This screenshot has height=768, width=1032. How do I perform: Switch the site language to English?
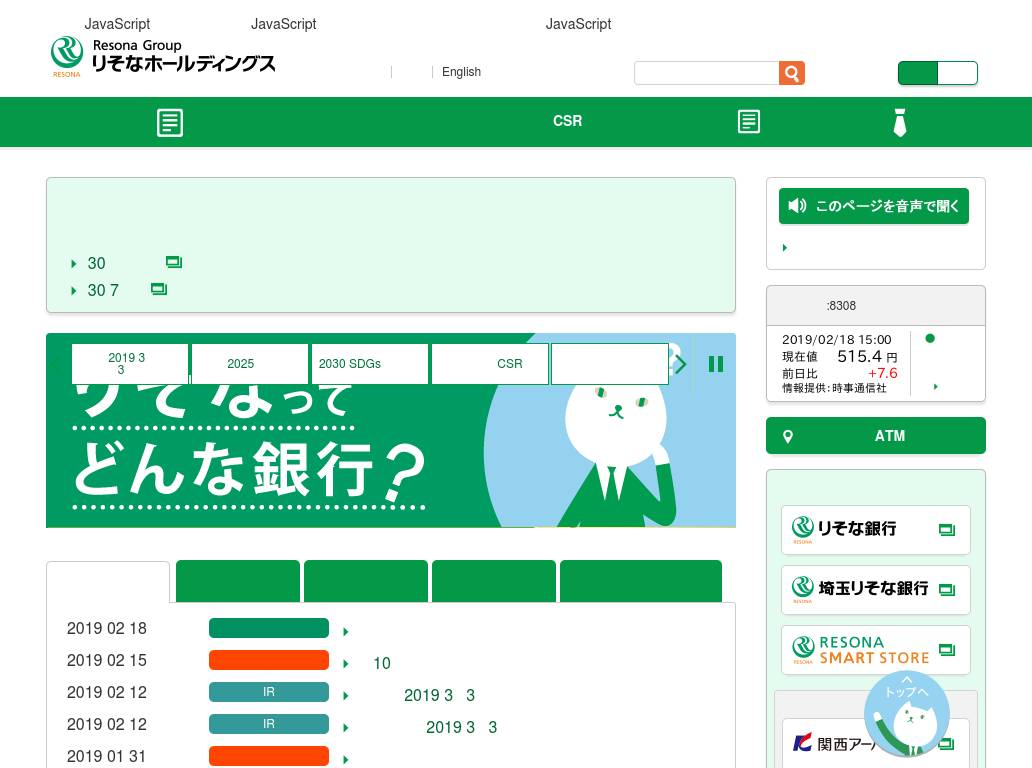click(x=461, y=72)
